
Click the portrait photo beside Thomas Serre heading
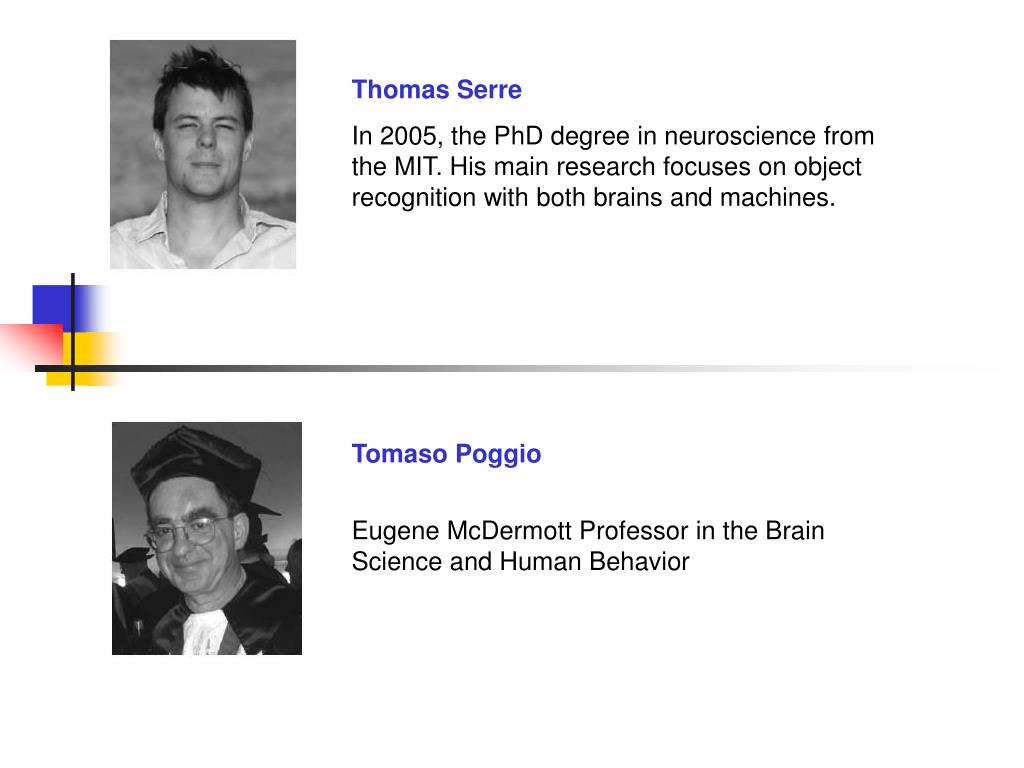coord(202,154)
